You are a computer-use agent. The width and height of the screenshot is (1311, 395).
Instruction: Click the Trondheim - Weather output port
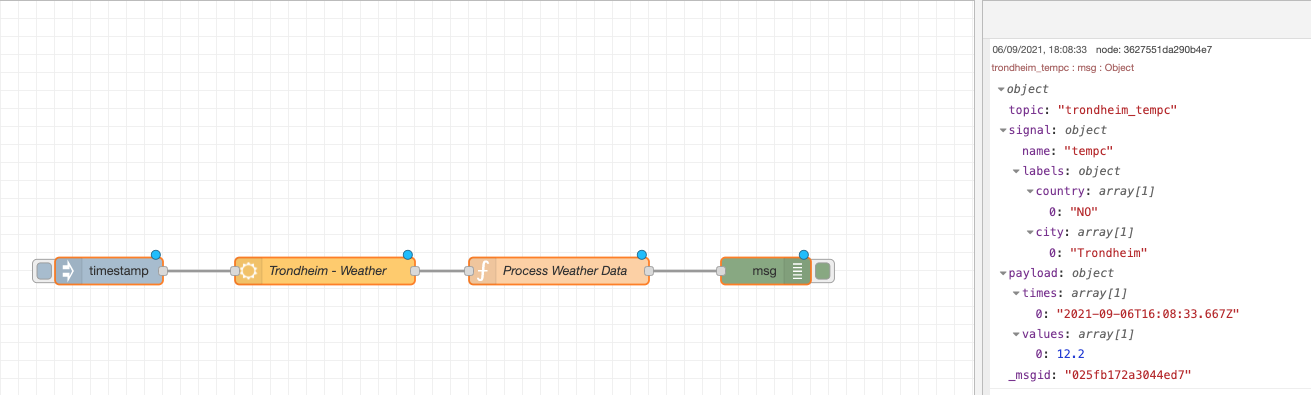click(415, 271)
